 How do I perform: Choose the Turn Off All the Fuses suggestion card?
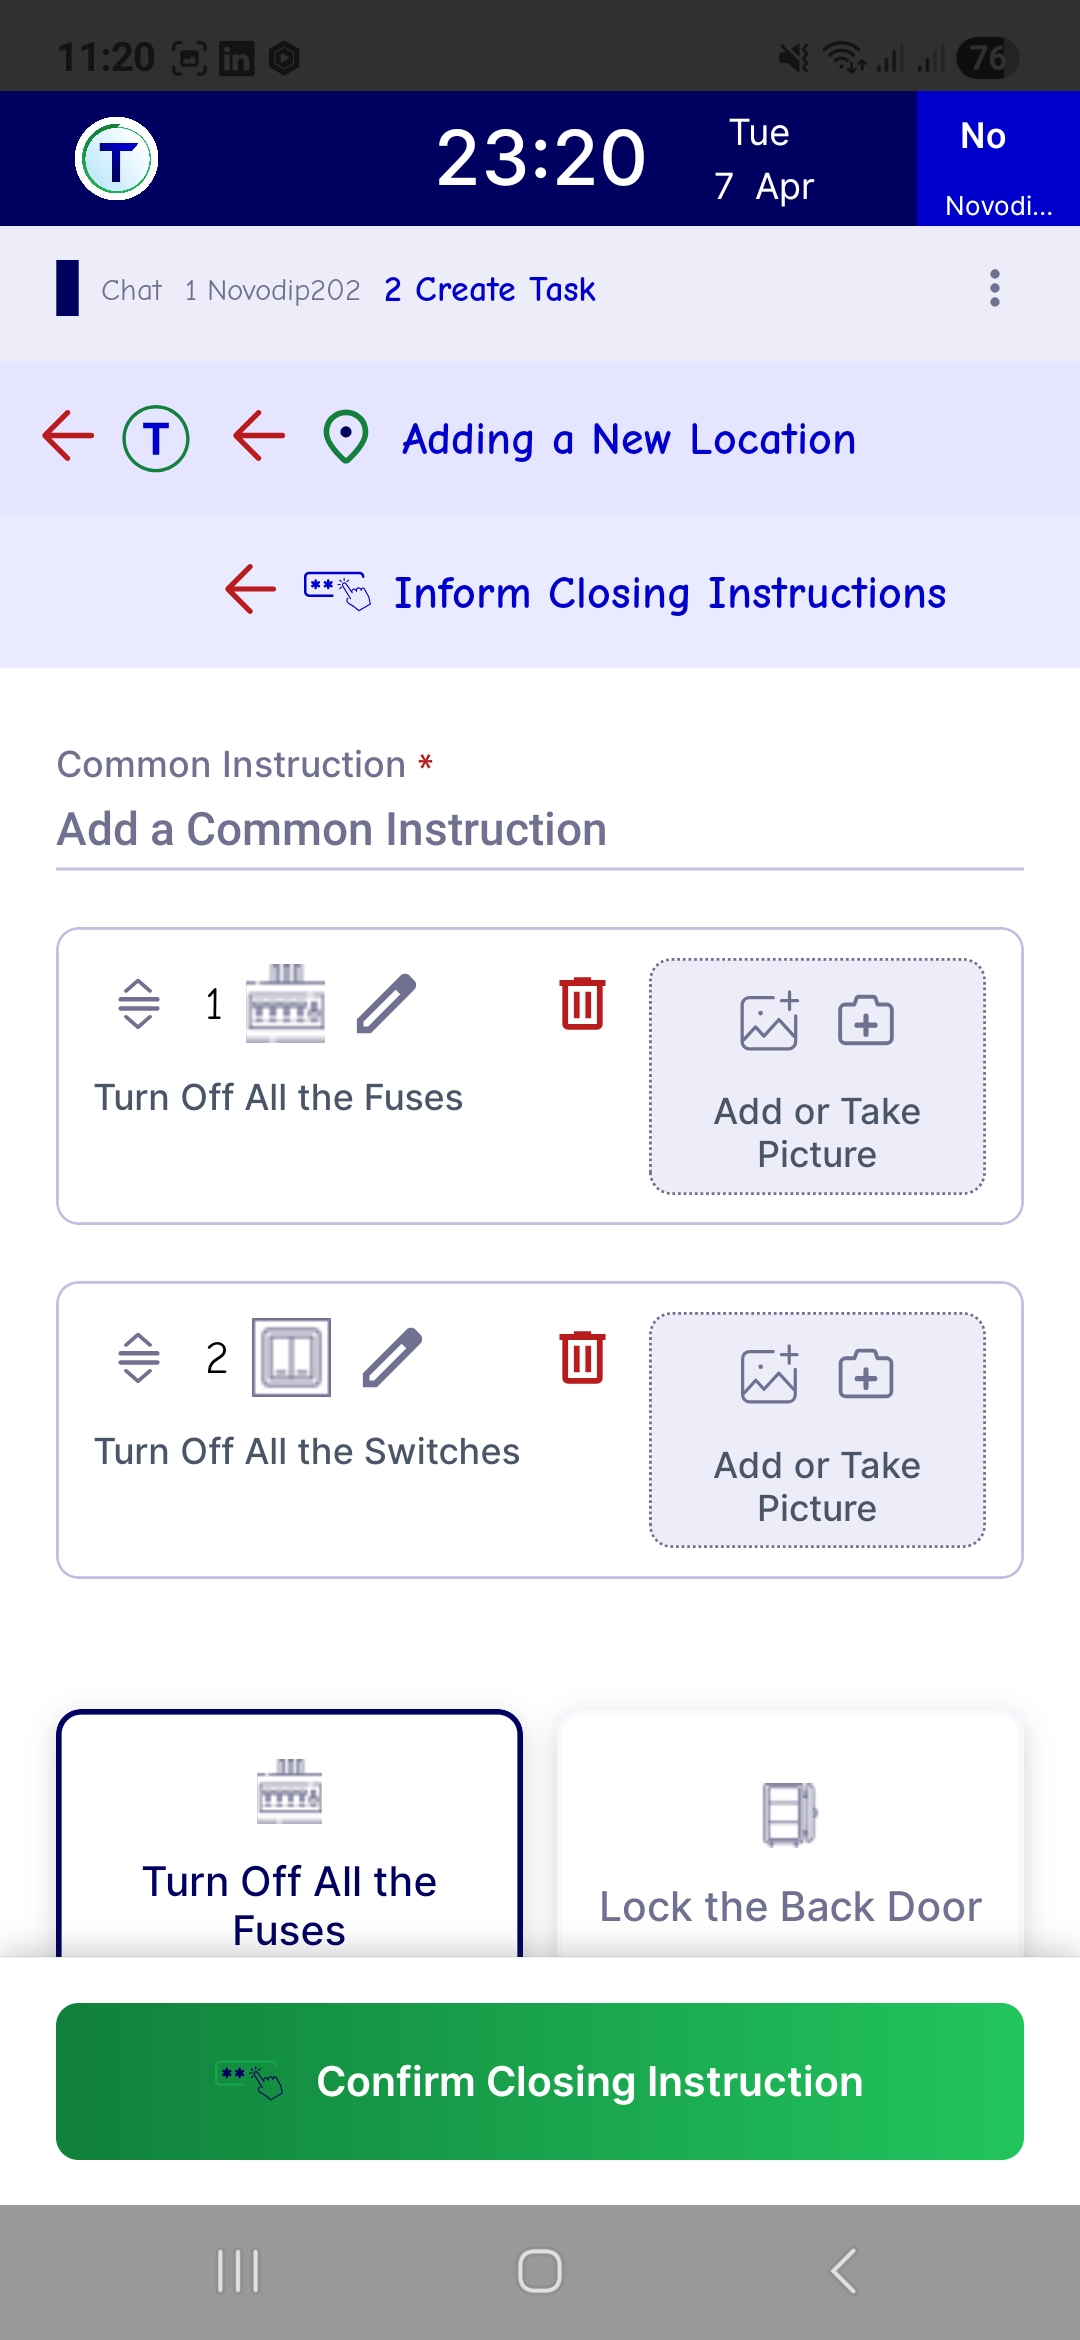click(x=289, y=1840)
